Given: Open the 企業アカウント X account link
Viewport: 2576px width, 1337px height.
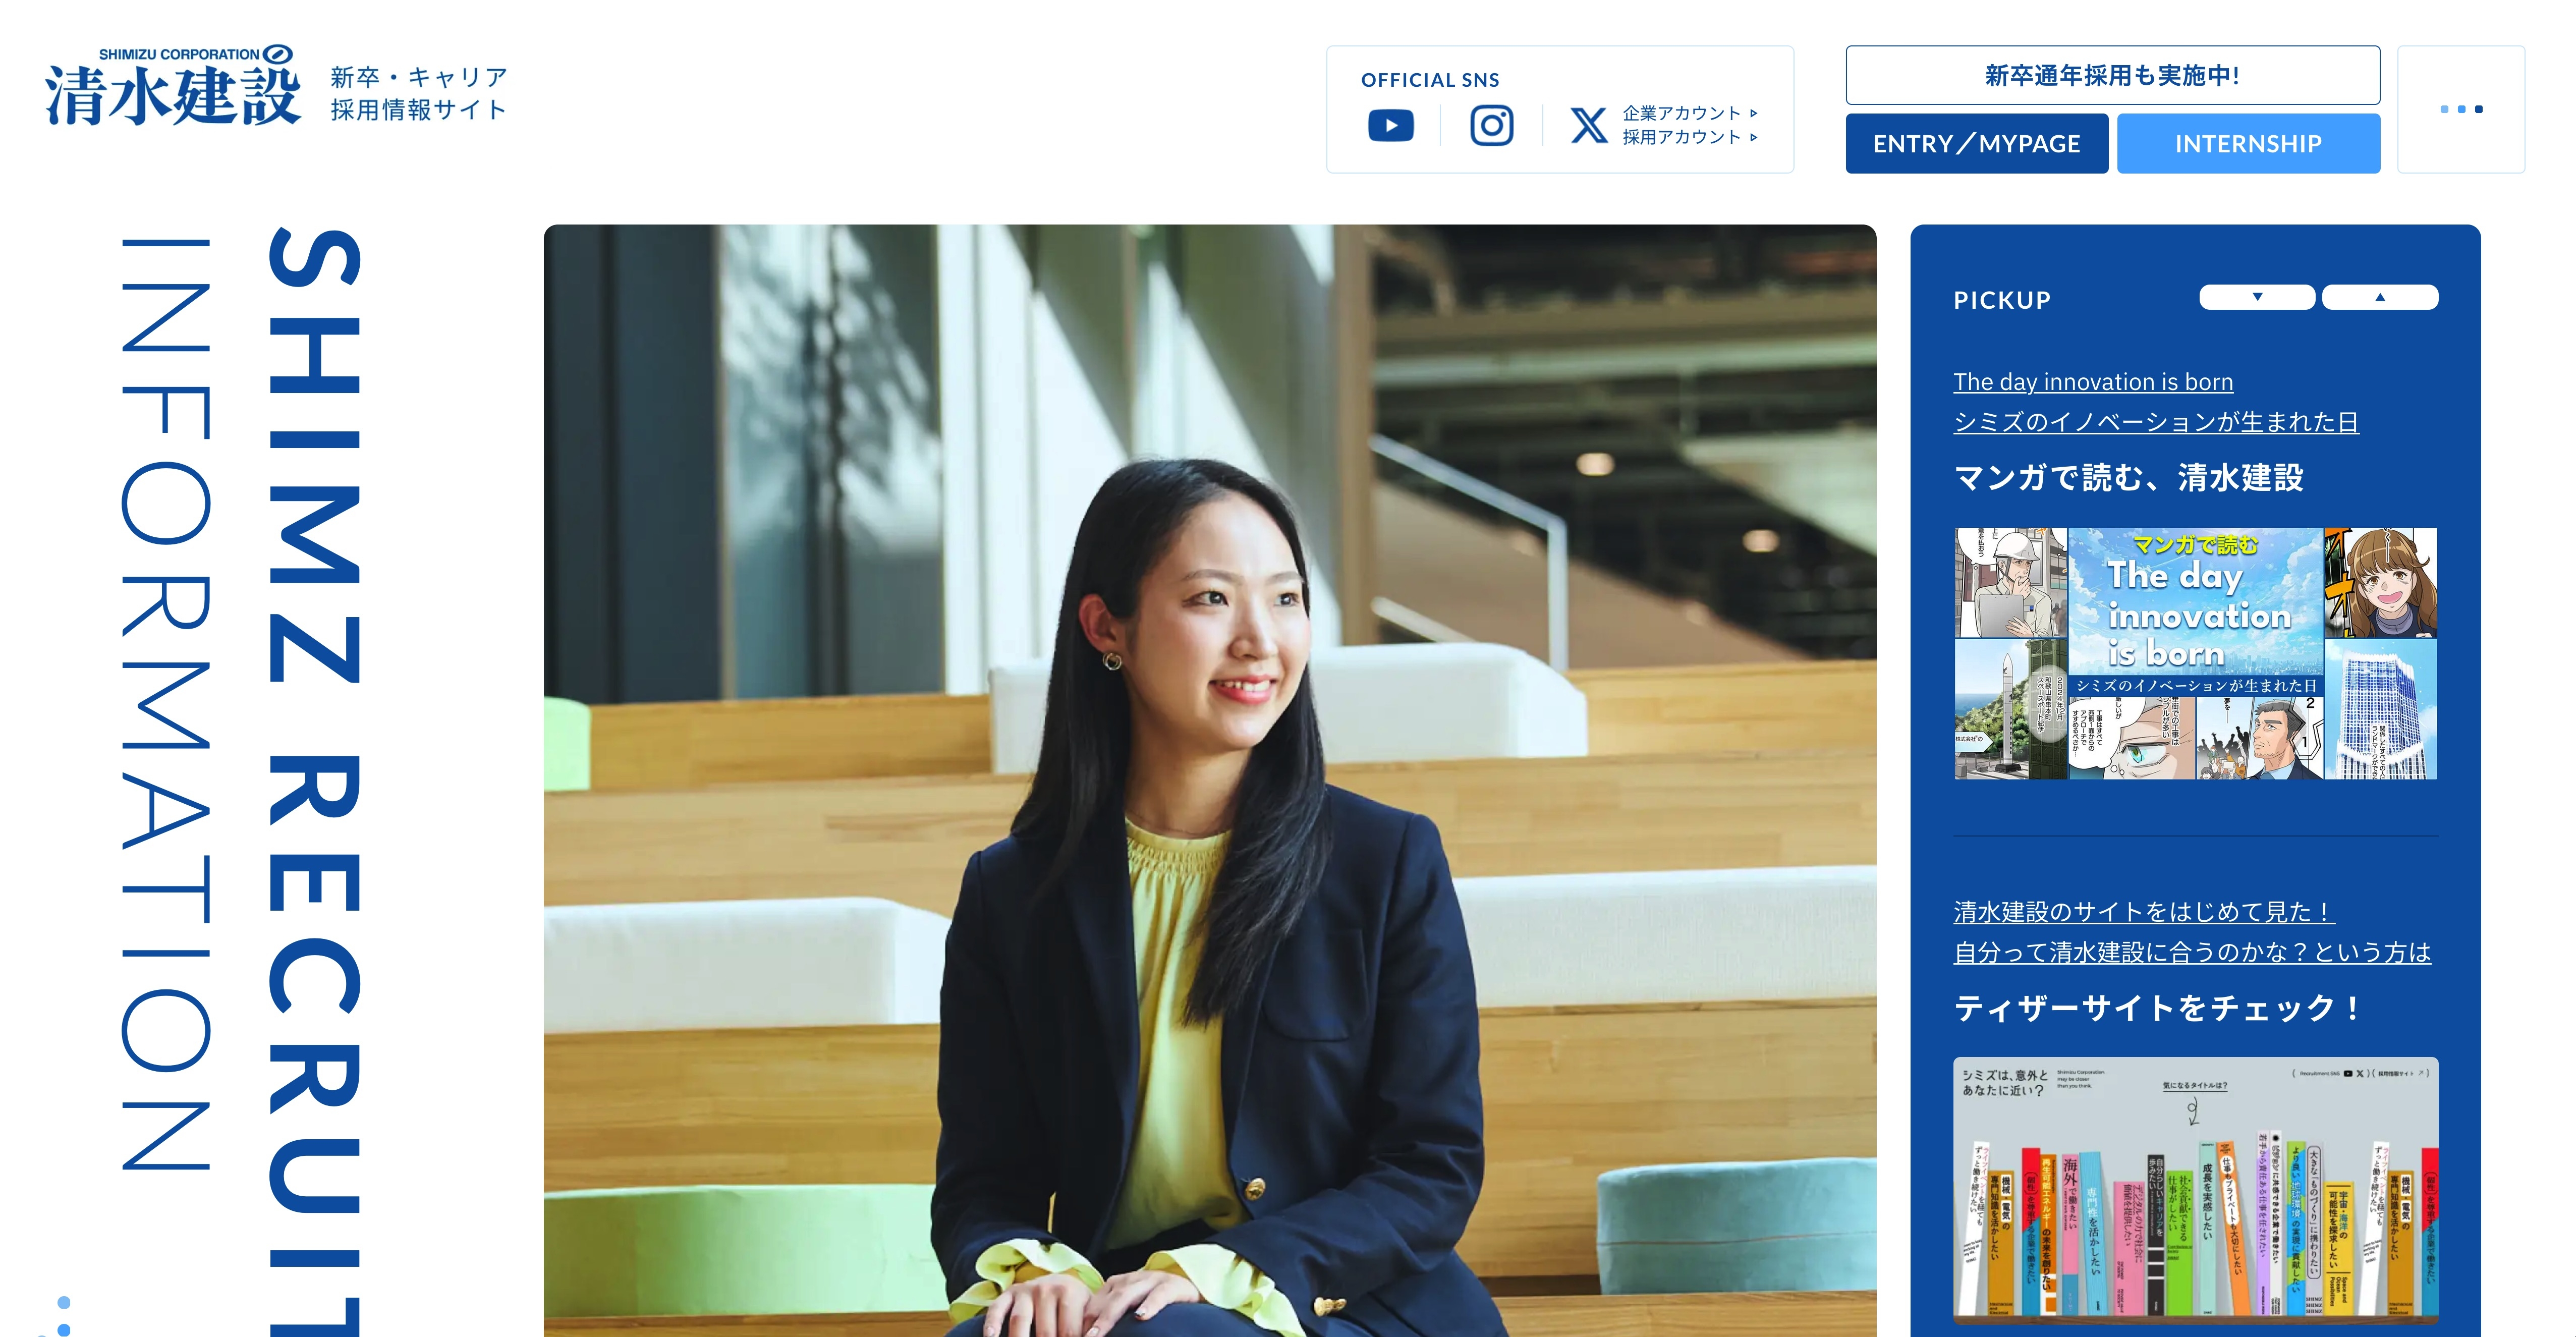Looking at the screenshot, I should (x=1689, y=113).
